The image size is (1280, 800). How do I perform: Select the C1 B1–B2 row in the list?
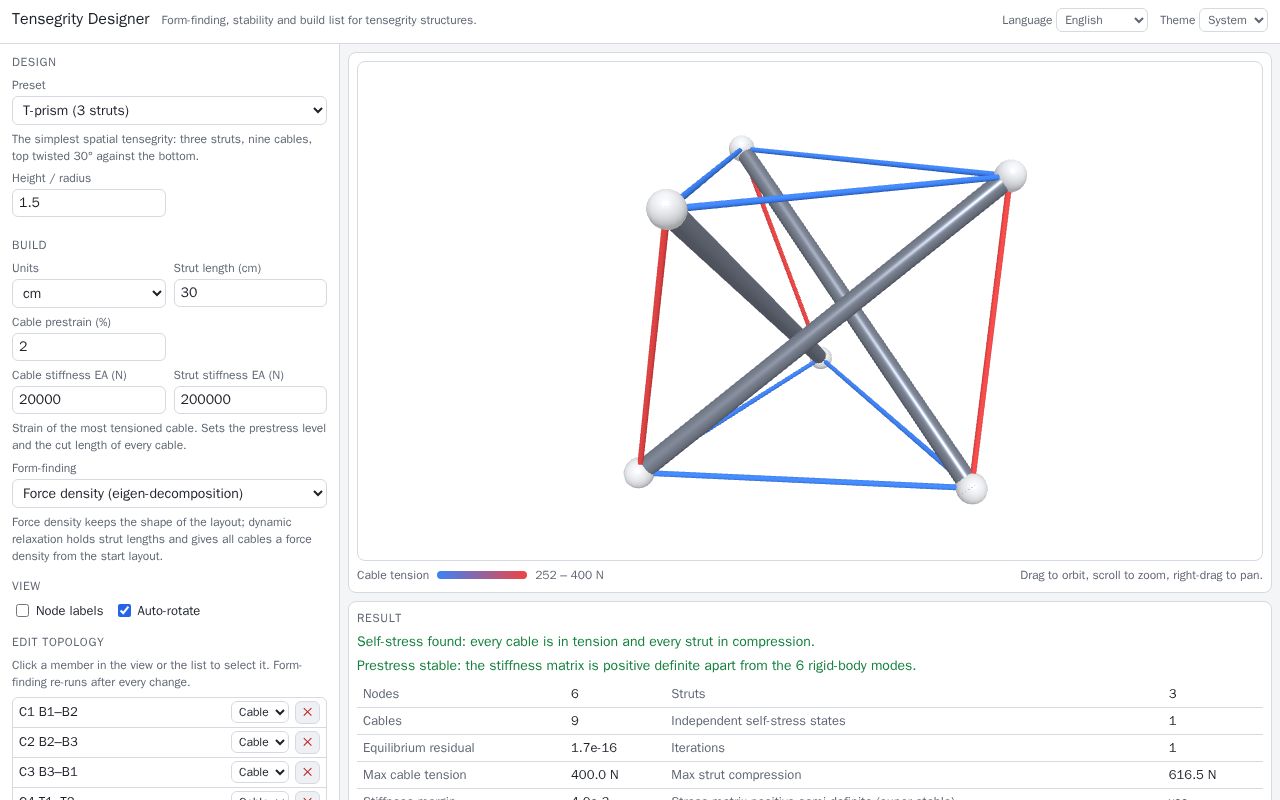(x=169, y=712)
